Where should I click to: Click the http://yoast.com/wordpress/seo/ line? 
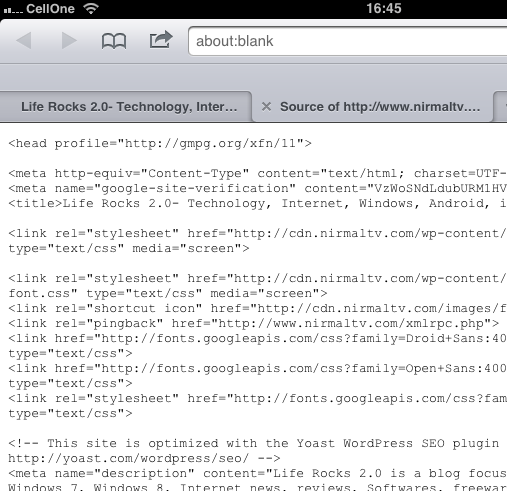click(144, 459)
